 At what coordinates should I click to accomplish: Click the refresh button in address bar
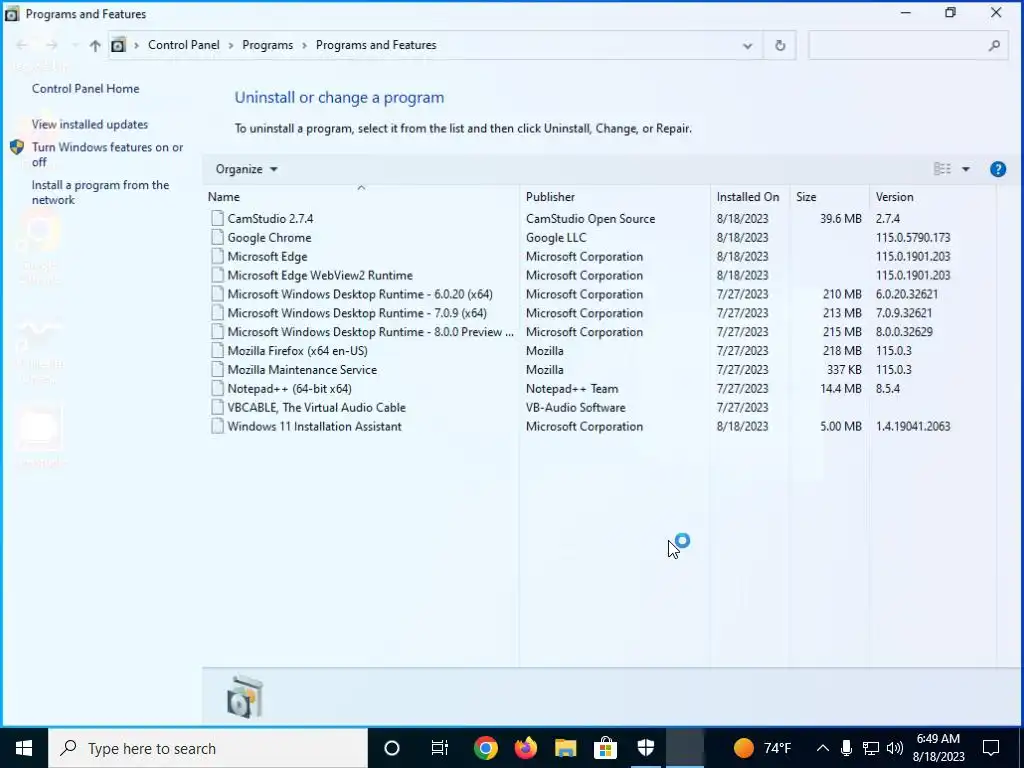[780, 46]
